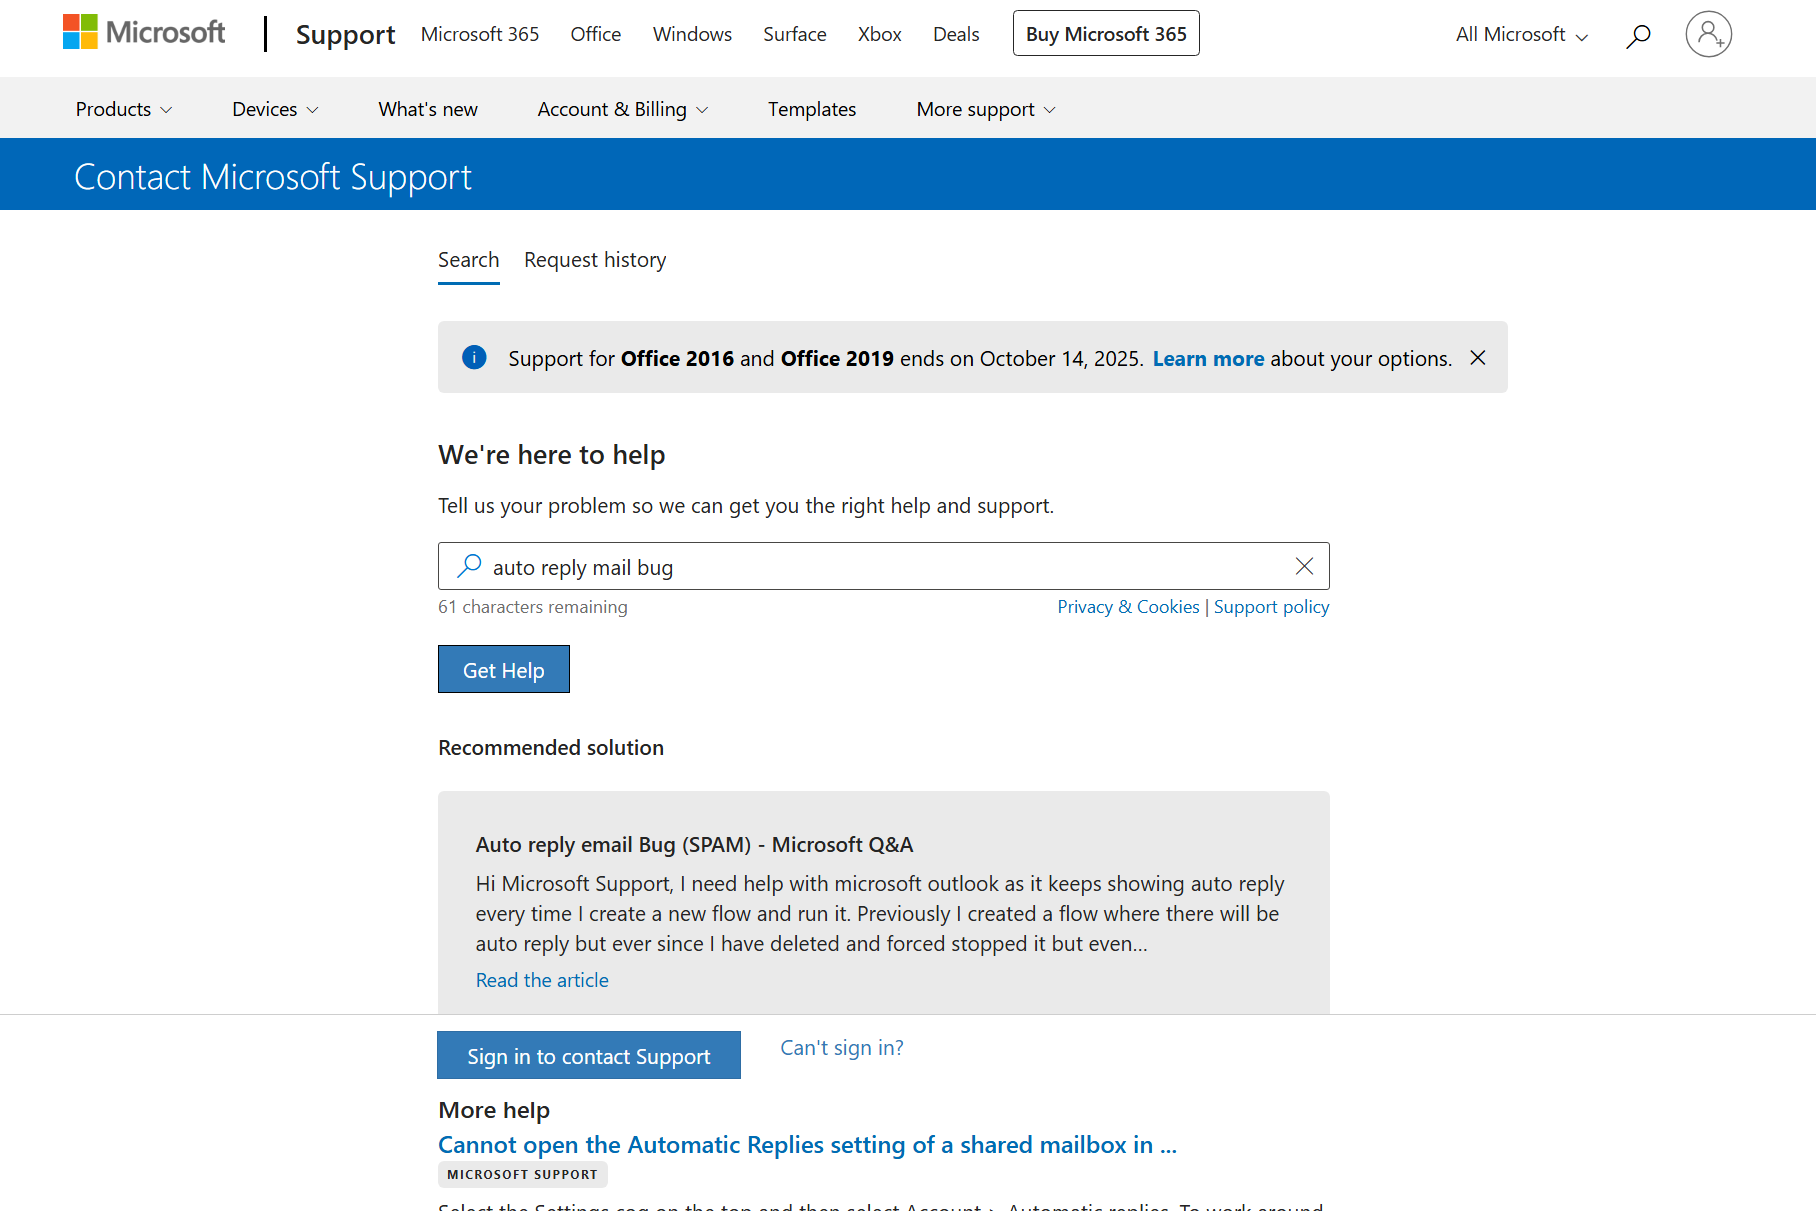Click the magnifier icon inside the search box
This screenshot has height=1211, width=1816.
coord(468,566)
